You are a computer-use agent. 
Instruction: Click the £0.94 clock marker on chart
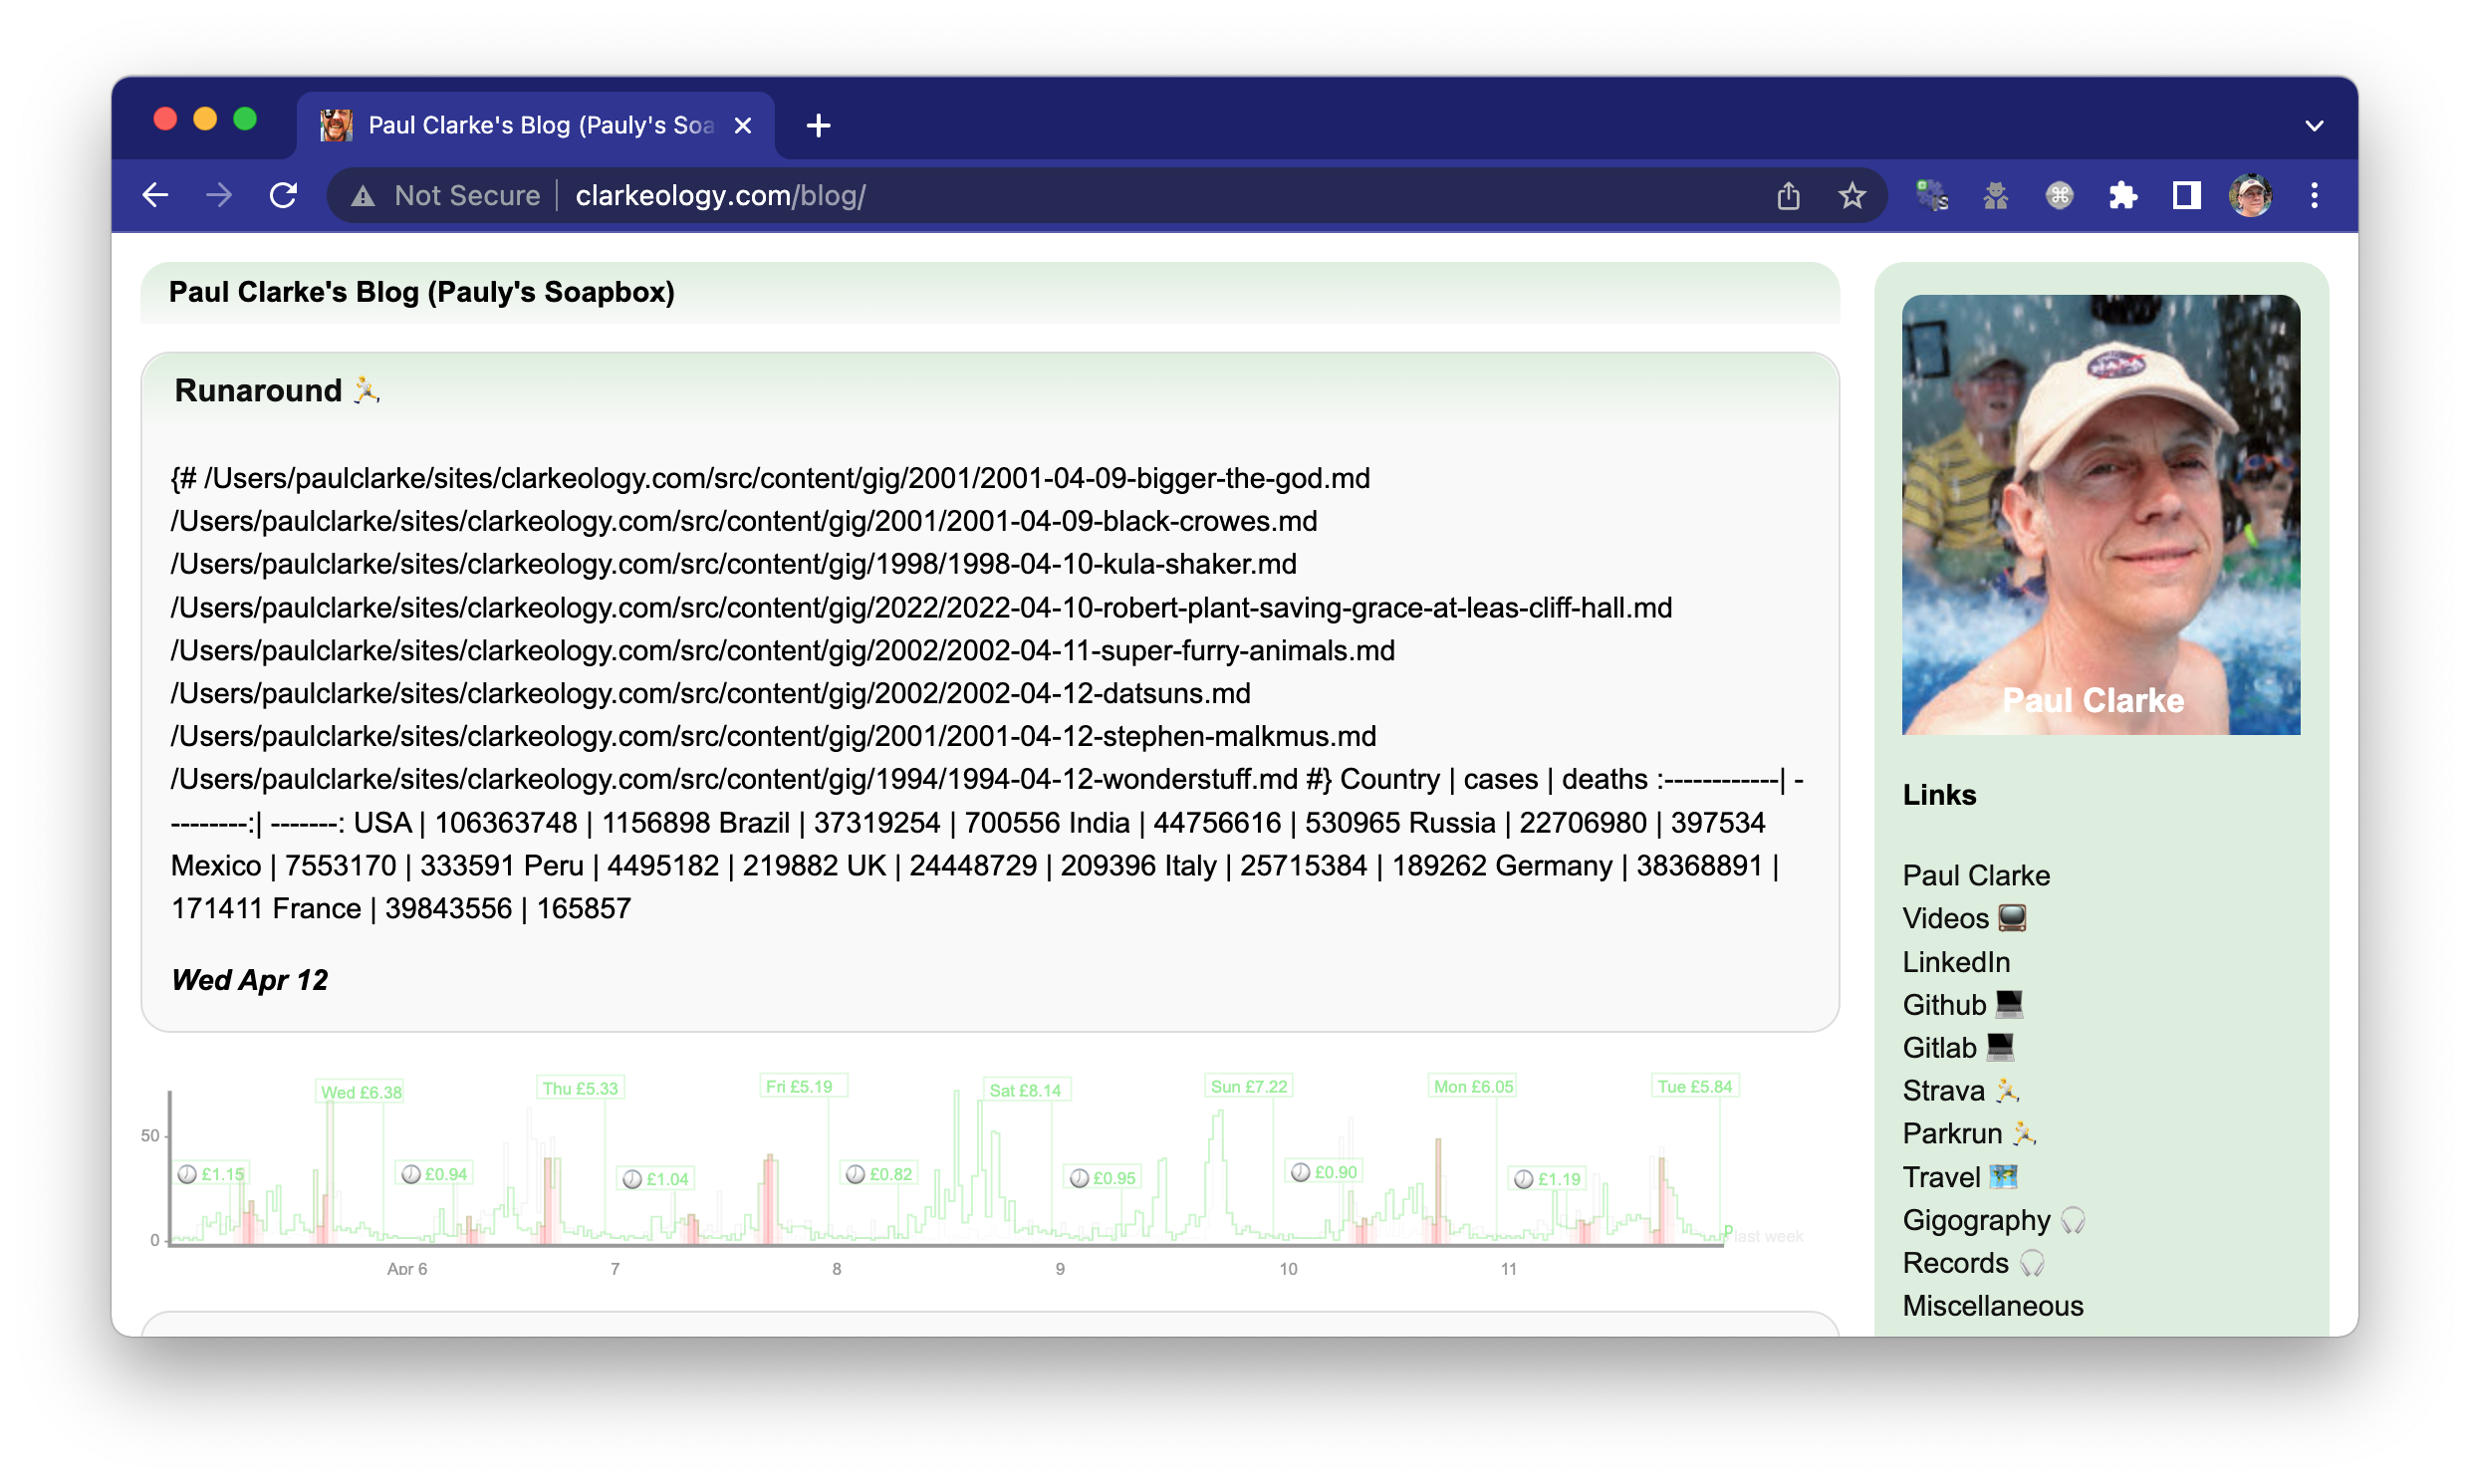click(x=435, y=1174)
